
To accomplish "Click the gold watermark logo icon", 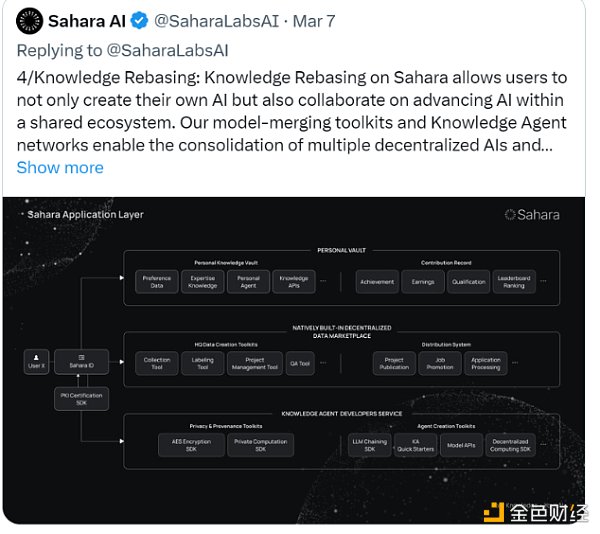I will [494, 513].
